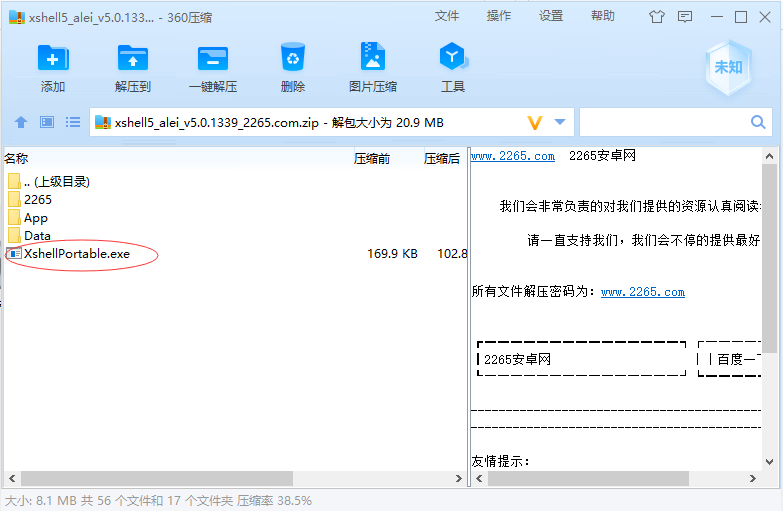Go up one level with the arrow icon
This screenshot has width=783, height=511.
coord(21,122)
